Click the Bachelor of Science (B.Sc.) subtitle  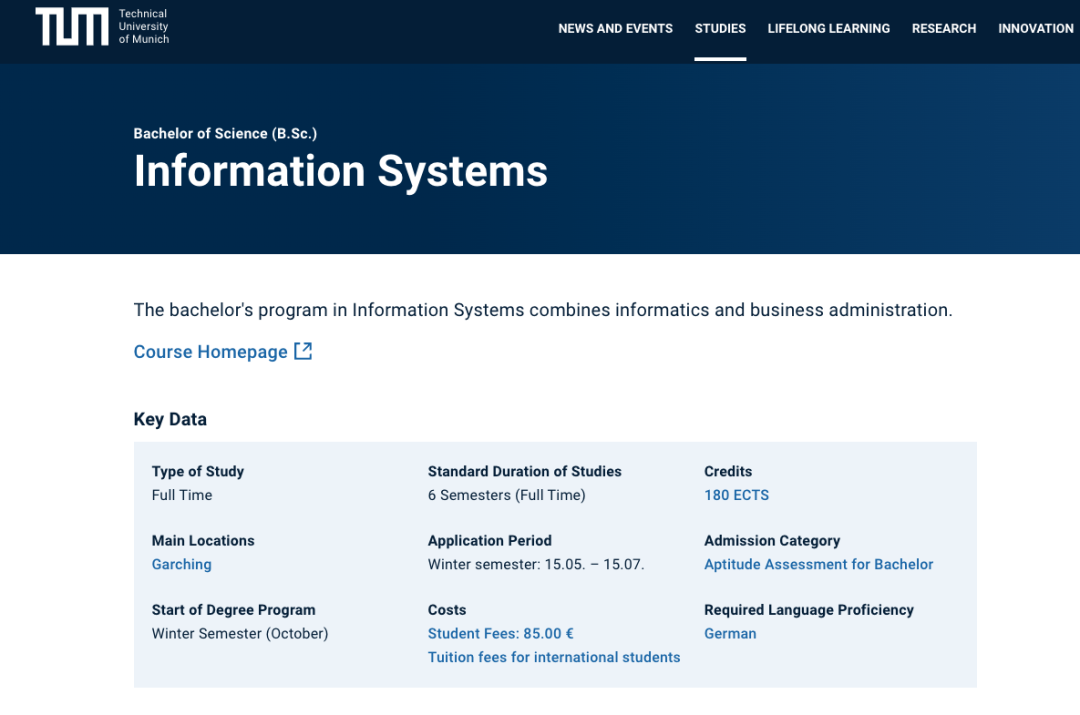[x=225, y=134]
